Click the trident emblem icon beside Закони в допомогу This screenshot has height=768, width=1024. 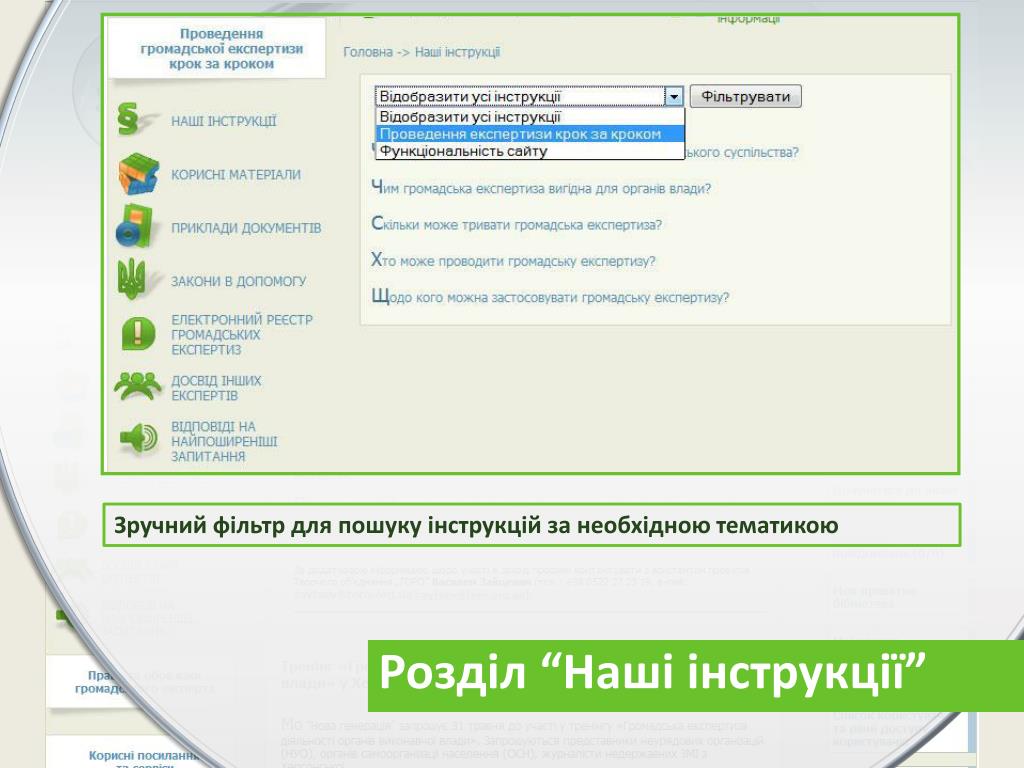(x=132, y=279)
